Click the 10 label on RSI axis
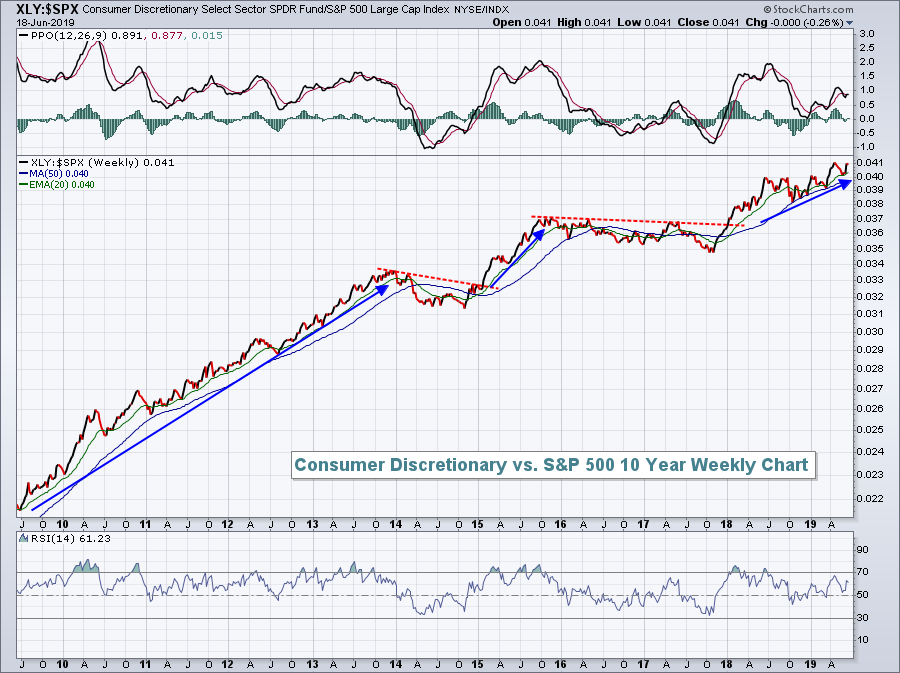This screenshot has height=673, width=900. point(863,640)
